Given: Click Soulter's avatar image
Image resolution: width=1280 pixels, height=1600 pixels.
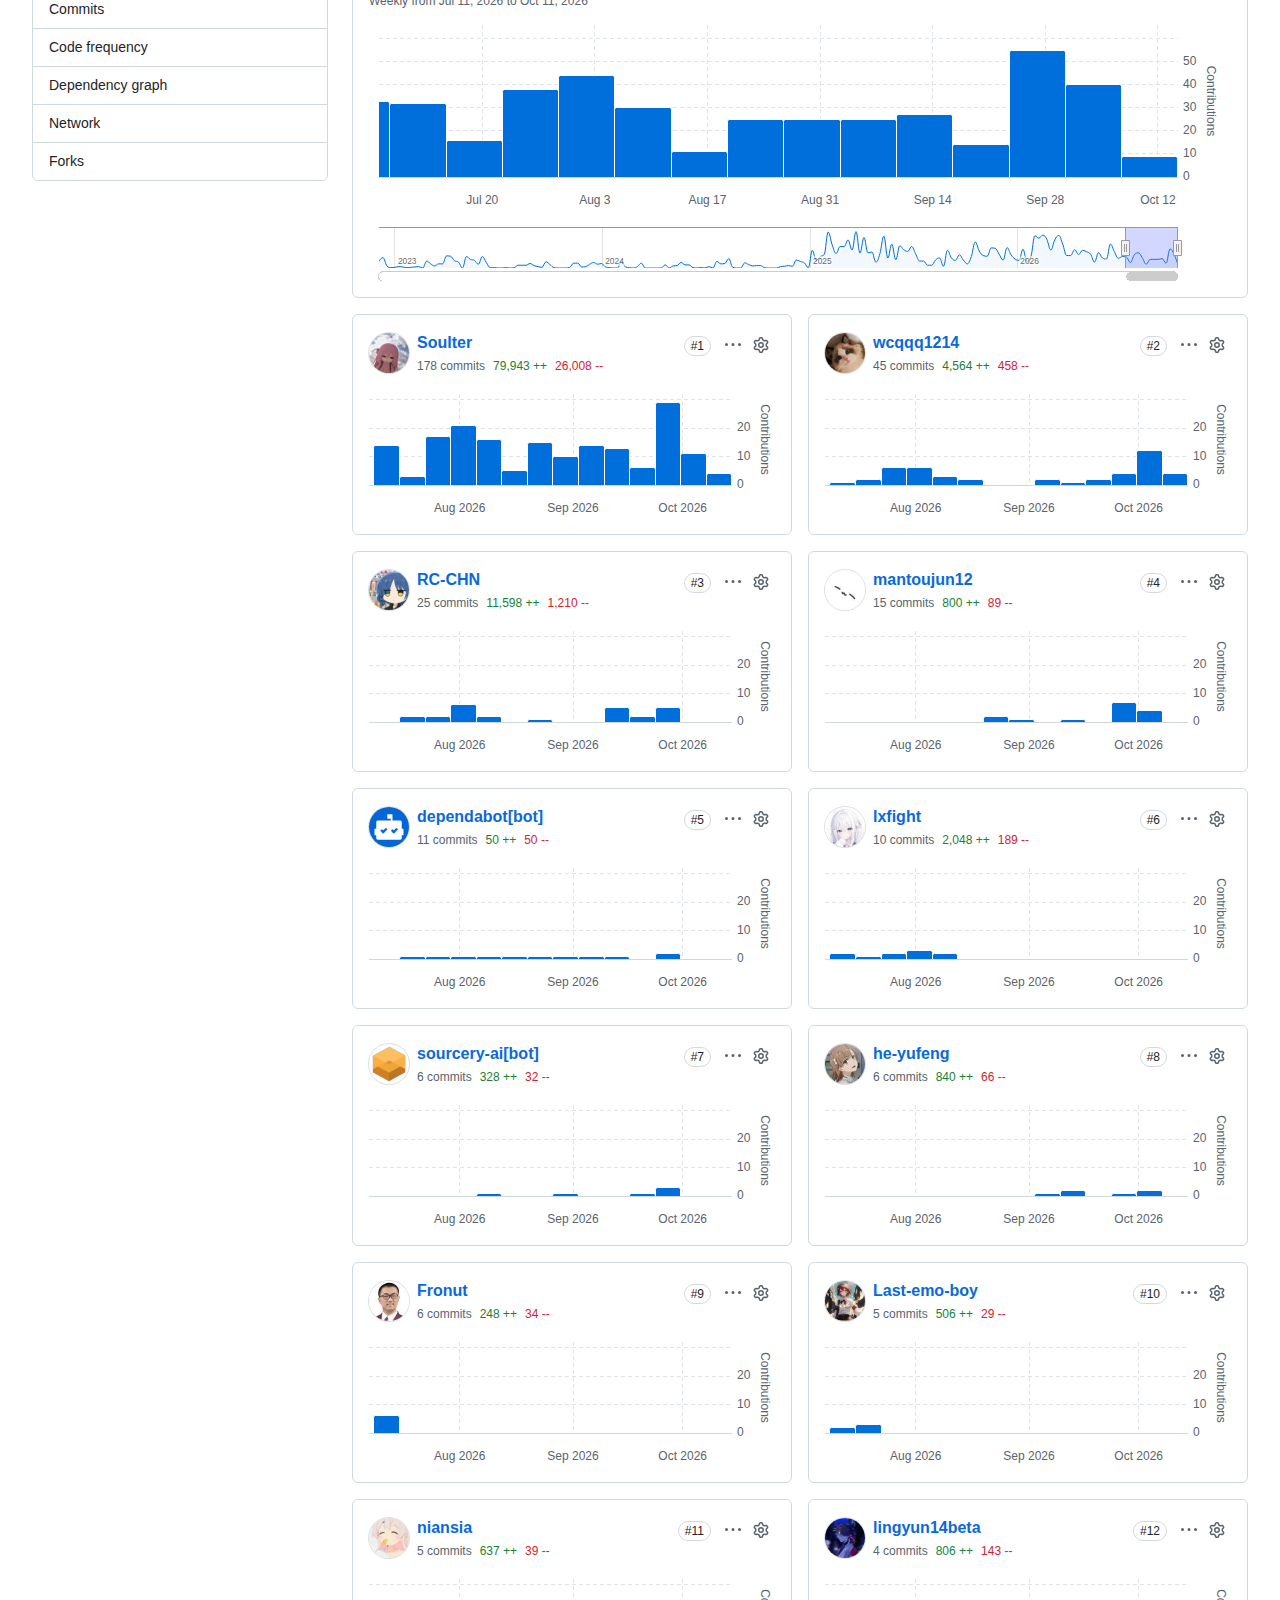Looking at the screenshot, I should point(389,353).
